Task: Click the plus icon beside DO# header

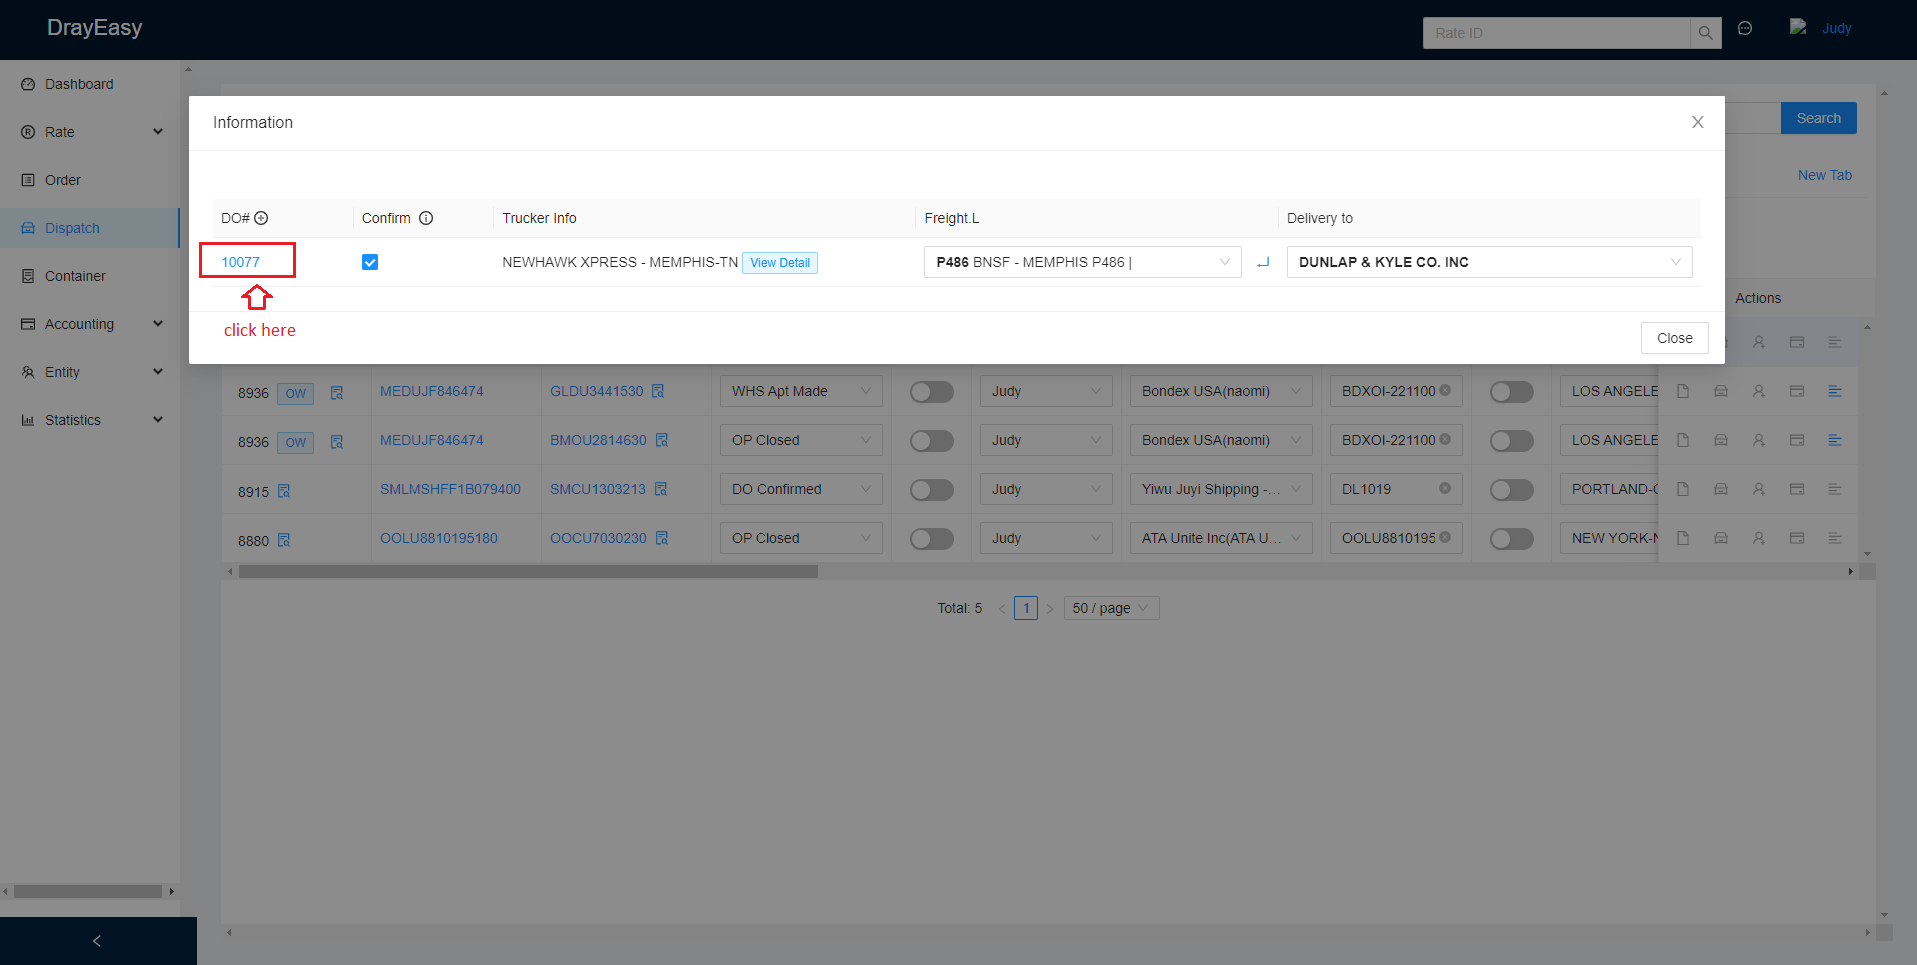Action: pos(261,218)
